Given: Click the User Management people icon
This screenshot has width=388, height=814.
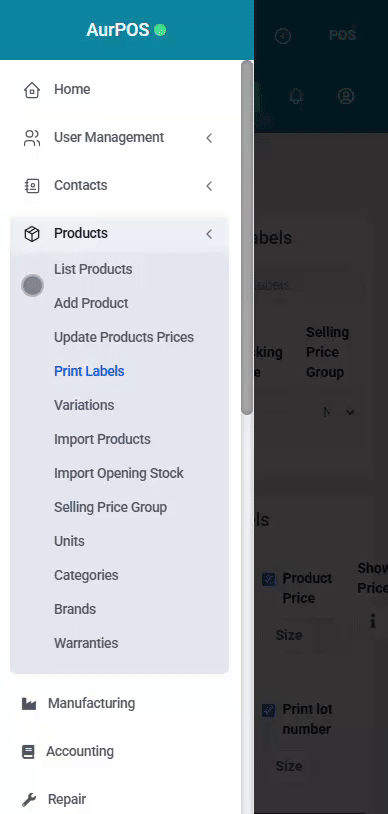Looking at the screenshot, I should (x=32, y=138).
